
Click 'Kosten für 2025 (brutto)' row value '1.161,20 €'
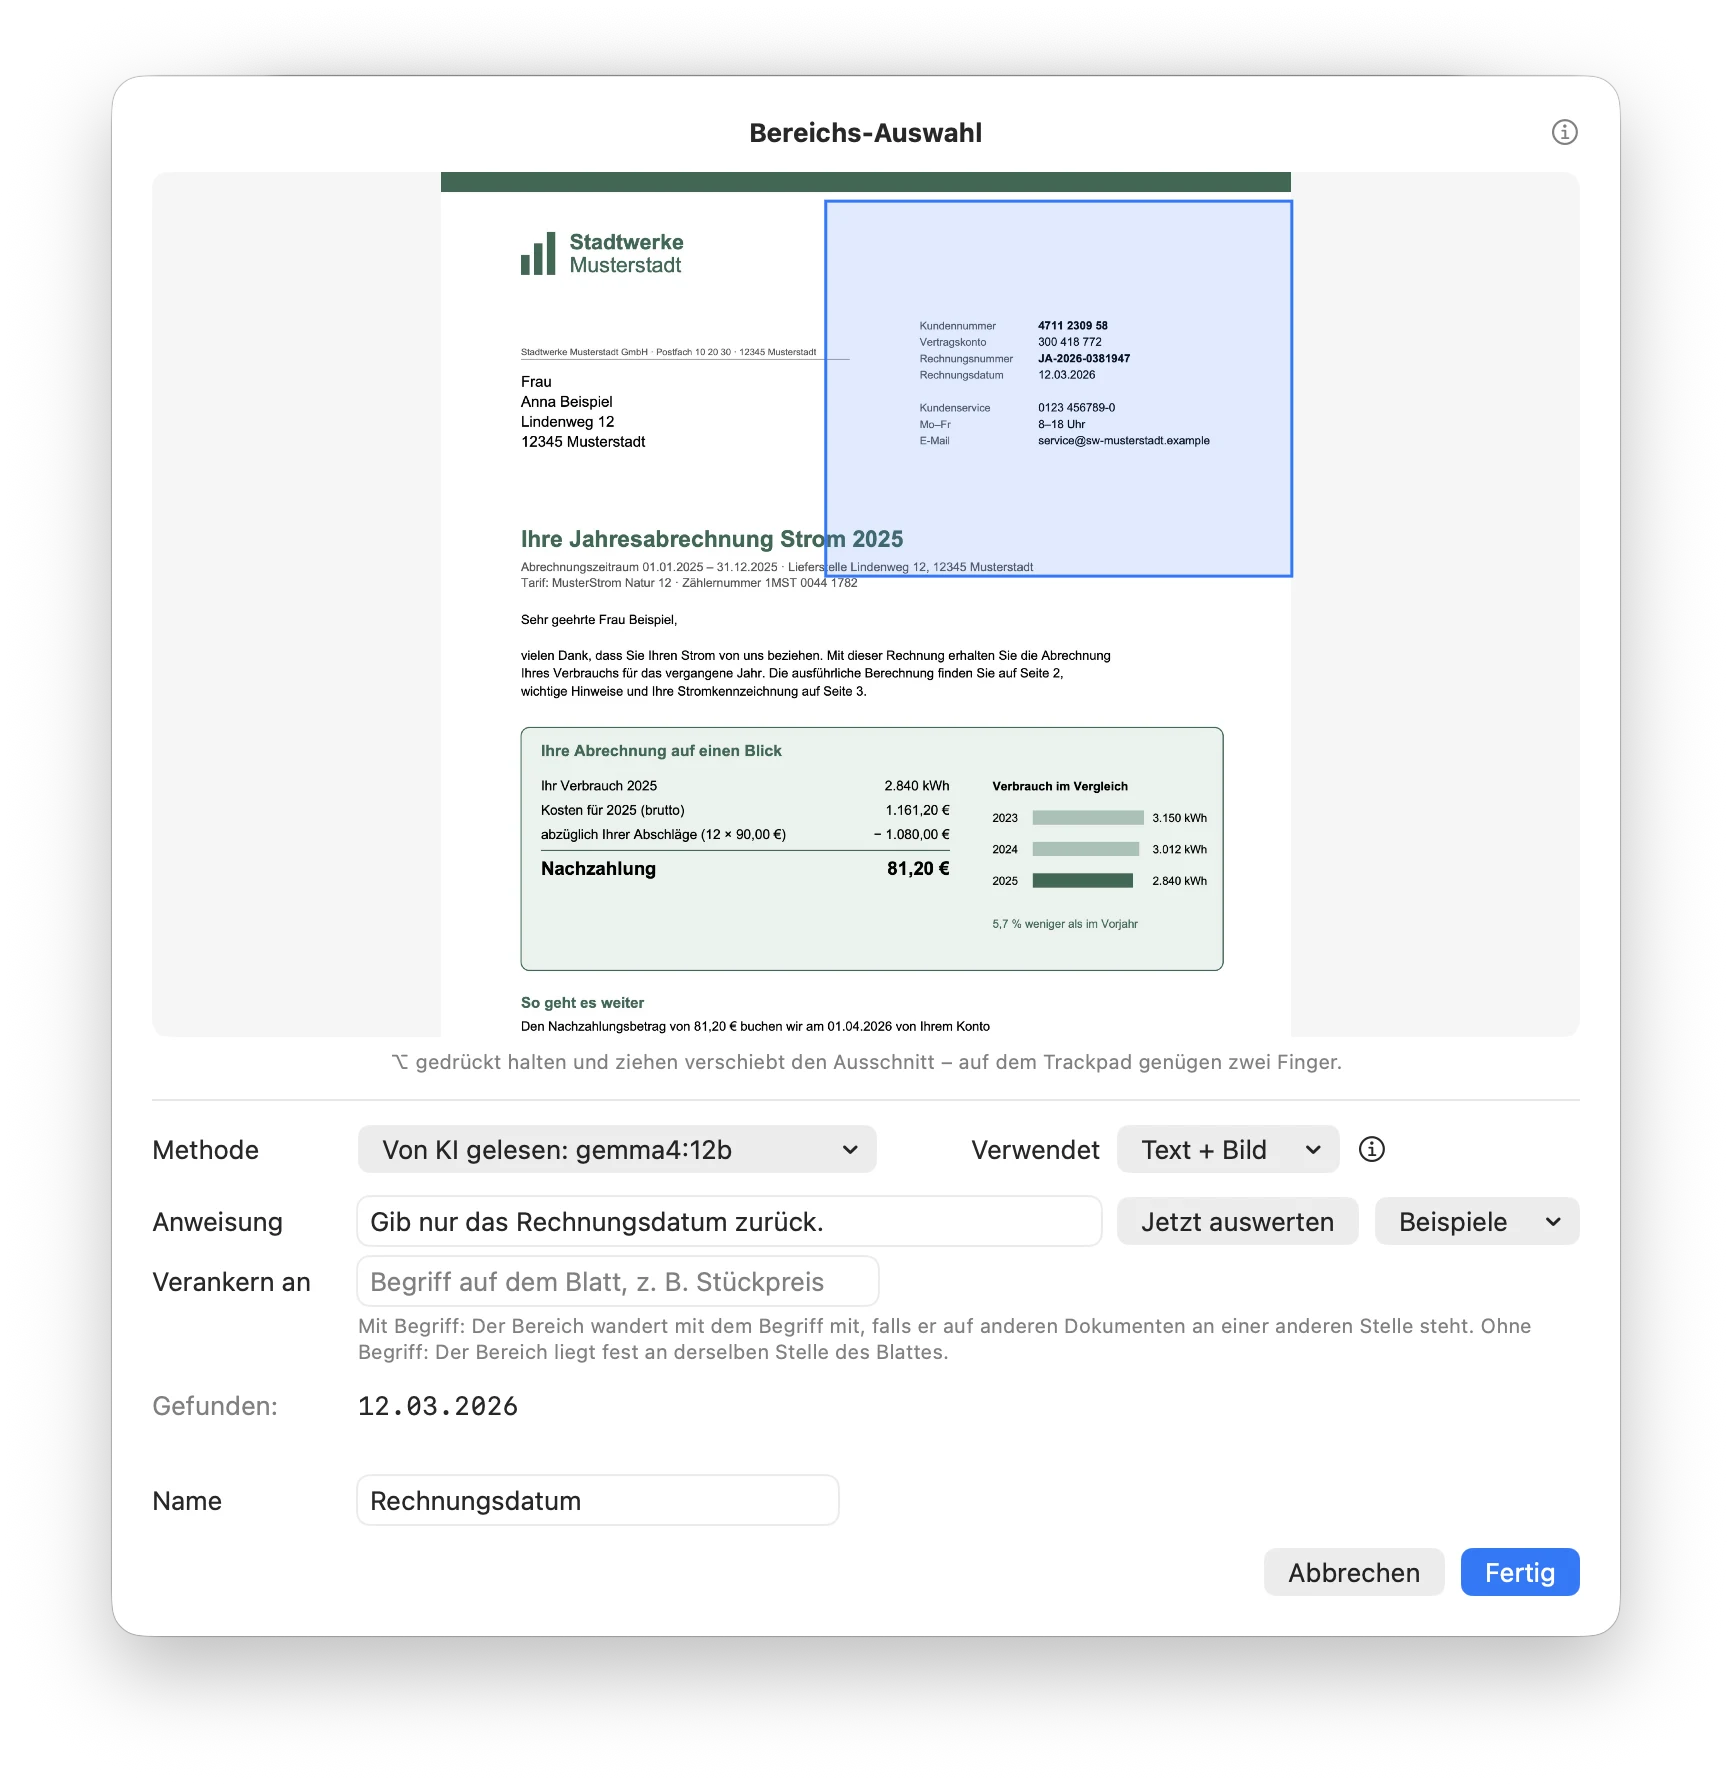pyautogui.click(x=918, y=810)
